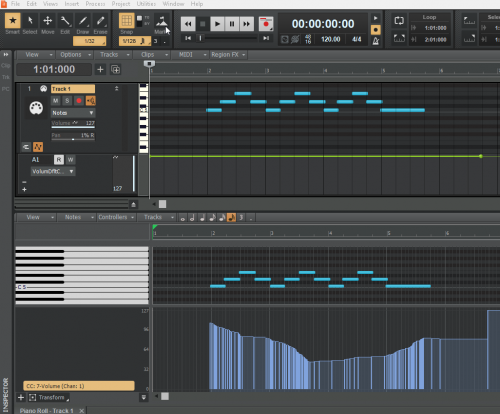This screenshot has width=500, height=414.
Task: Open the Process menu
Action: coord(95,4)
